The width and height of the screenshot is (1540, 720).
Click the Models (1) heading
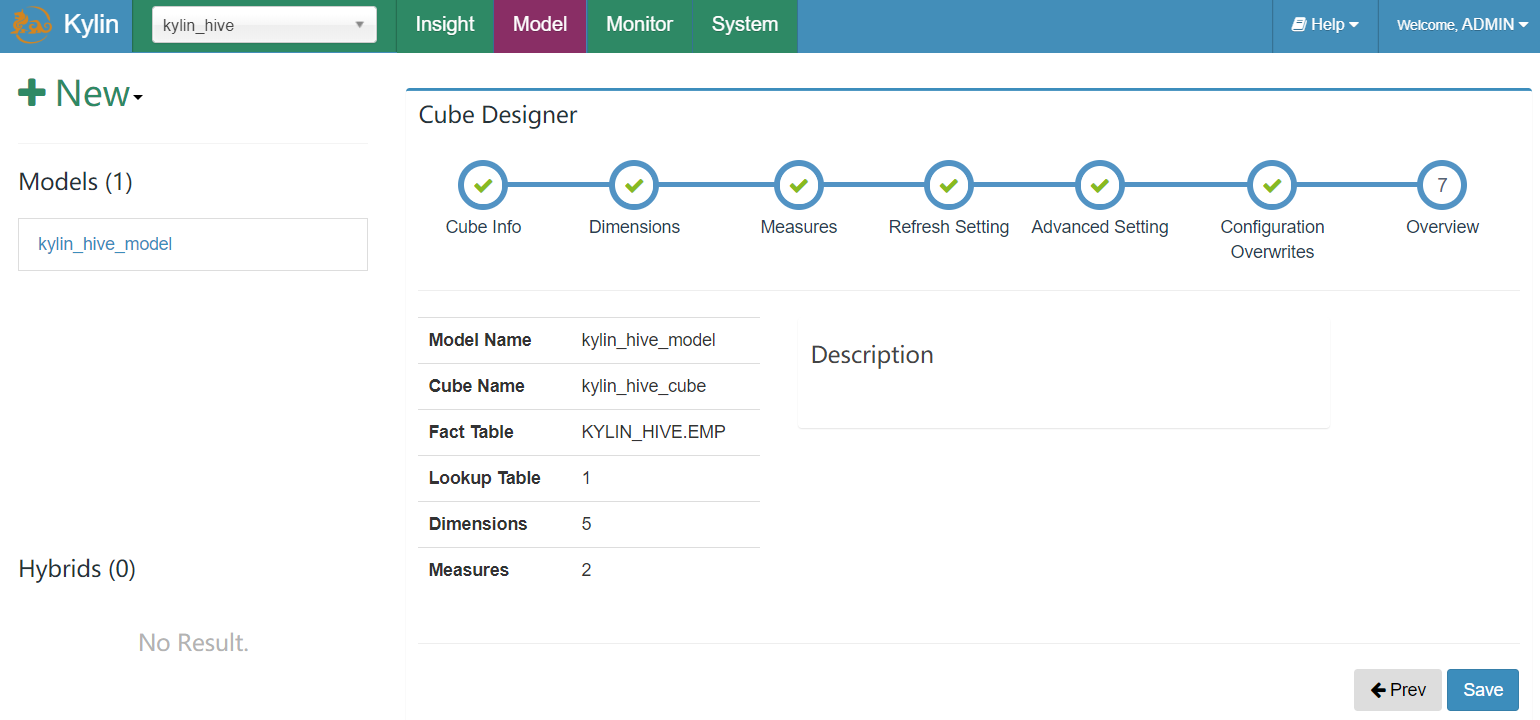76,182
